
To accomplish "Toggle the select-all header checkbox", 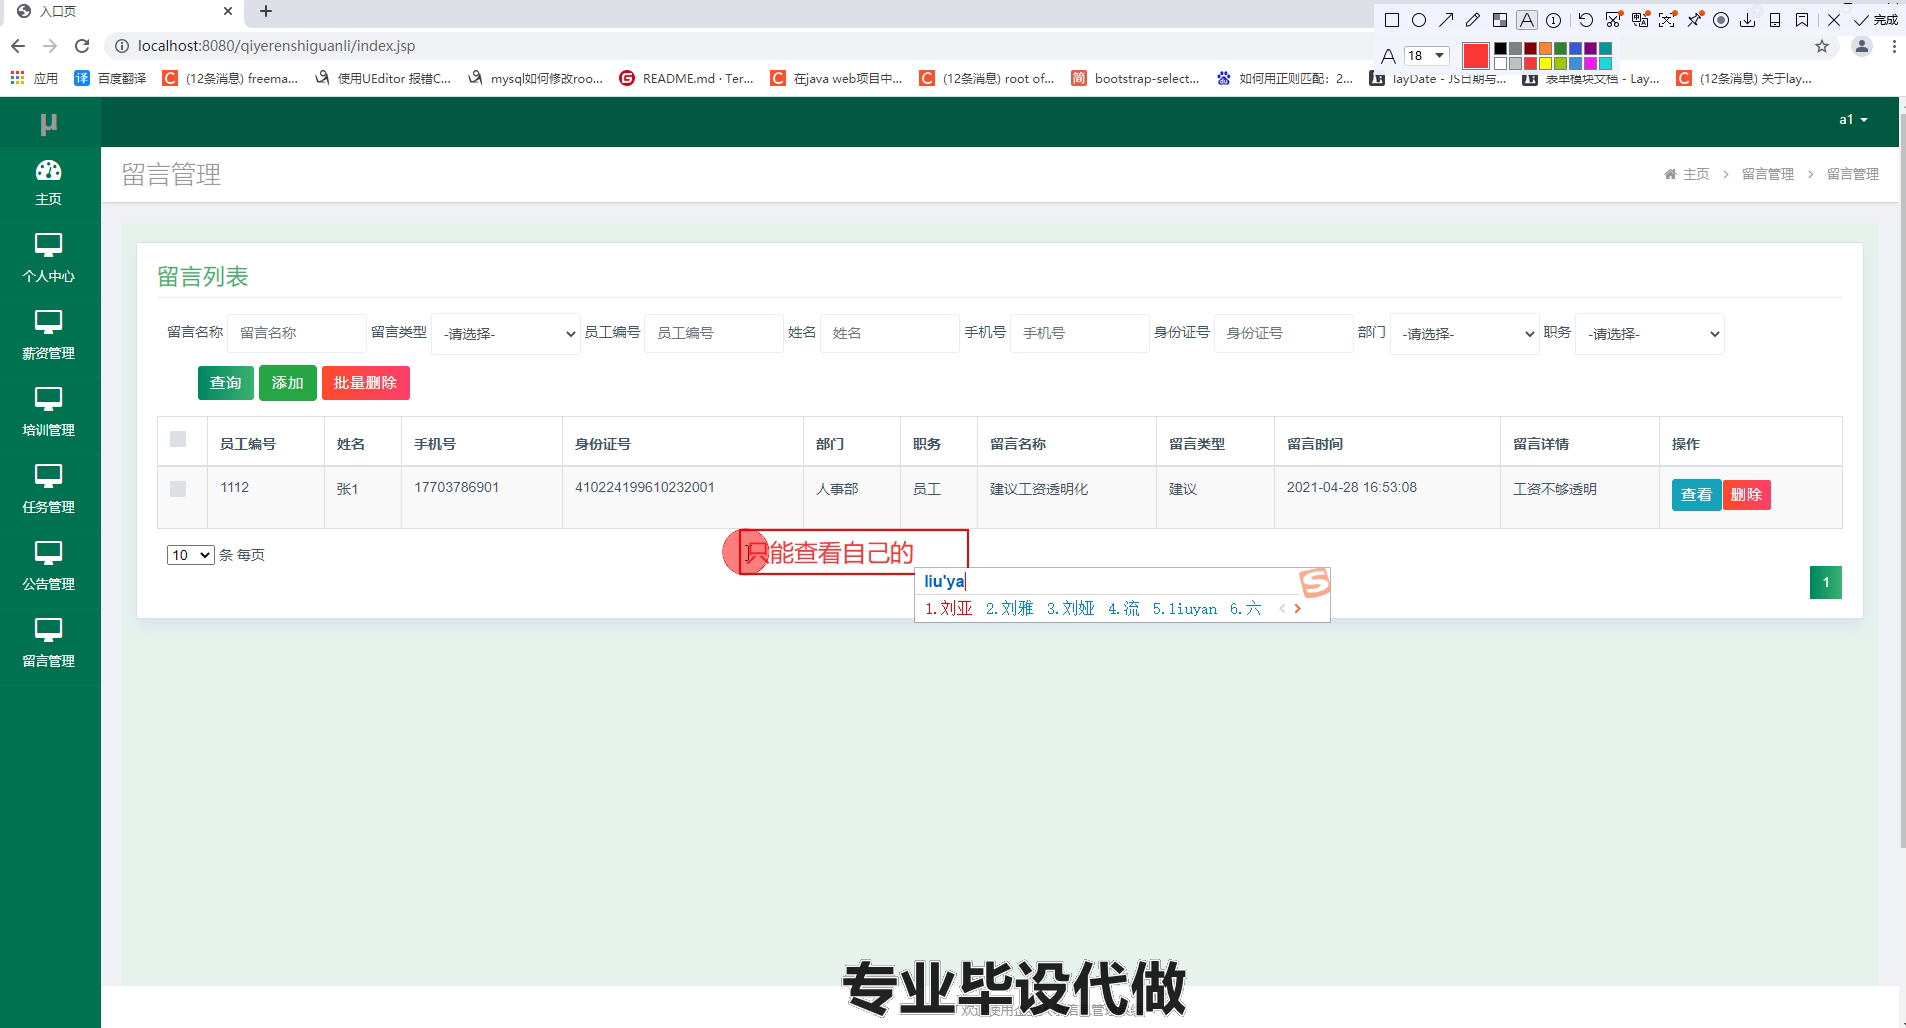I will click(x=178, y=439).
